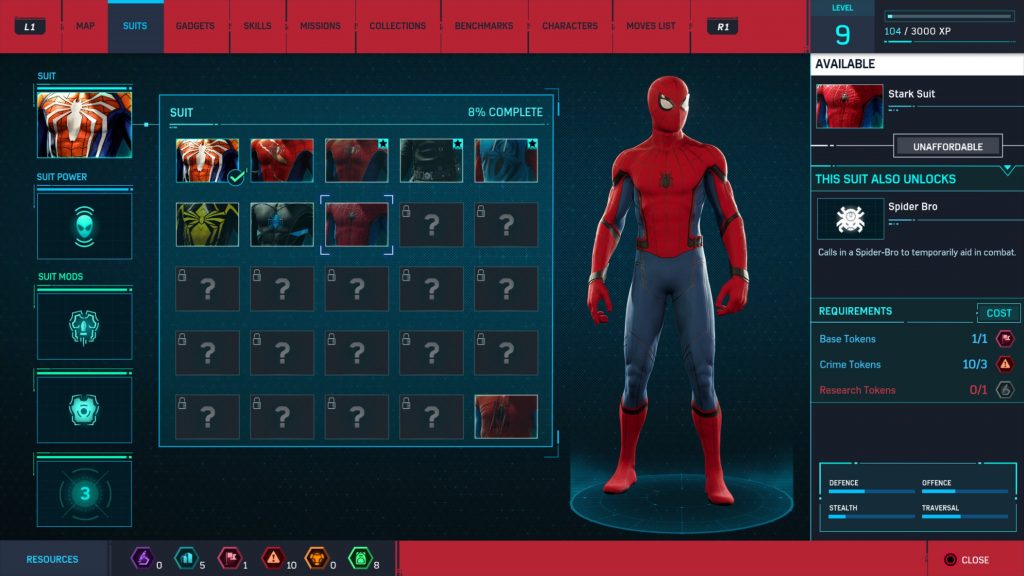
Task: Click the R1 shoulder button prompt
Action: click(723, 27)
